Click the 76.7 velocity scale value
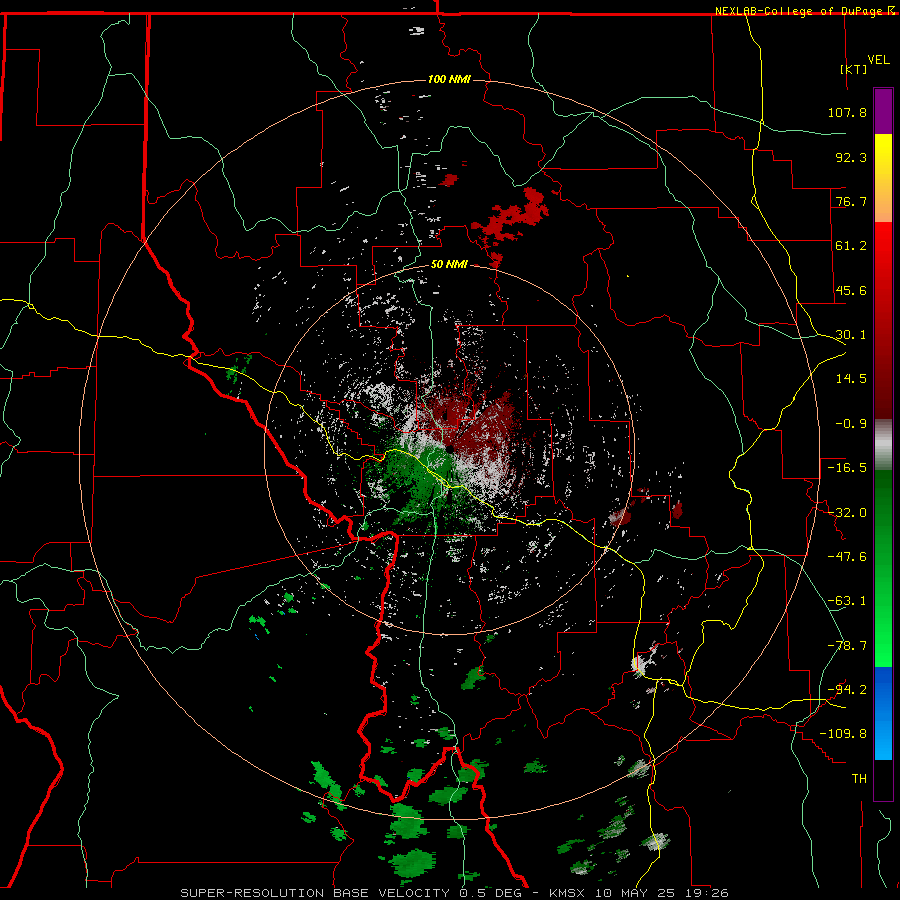The height and width of the screenshot is (900, 900). (851, 201)
